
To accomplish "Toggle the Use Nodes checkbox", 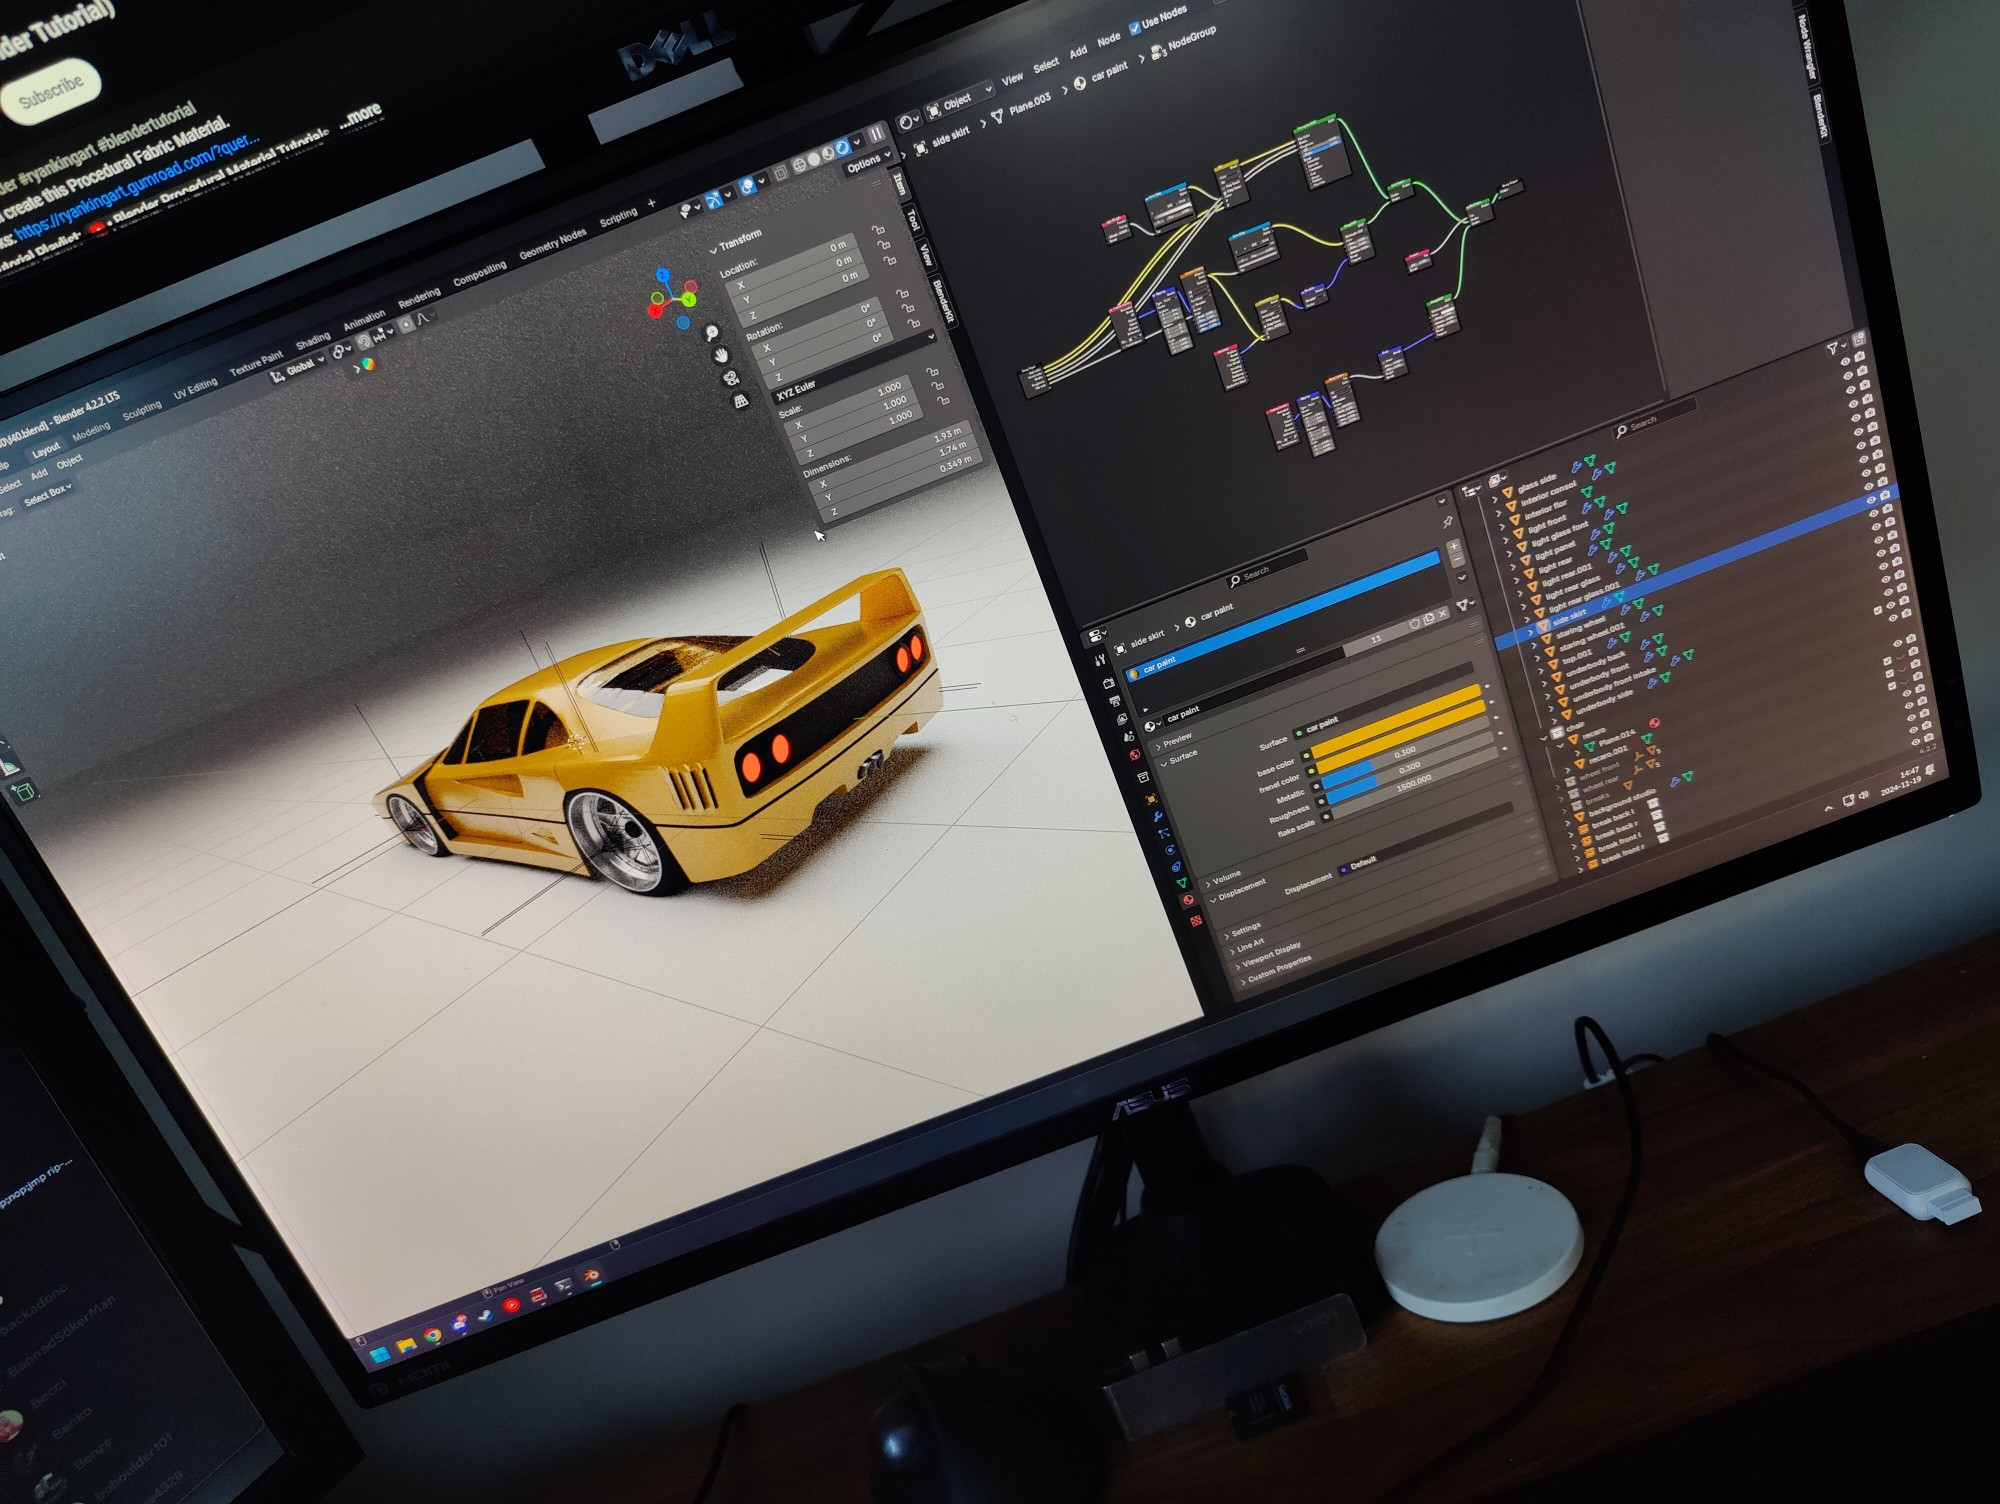I will pos(1134,29).
